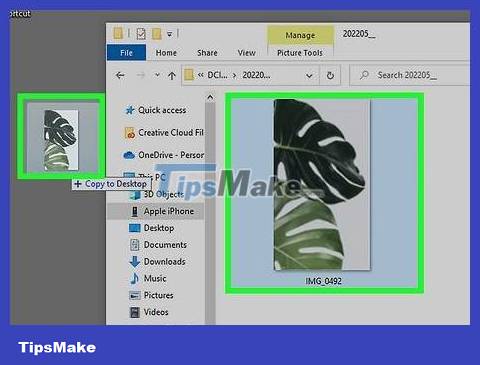Select 3D Objects in navigation pane
This screenshot has height=365, width=480.
[163, 194]
